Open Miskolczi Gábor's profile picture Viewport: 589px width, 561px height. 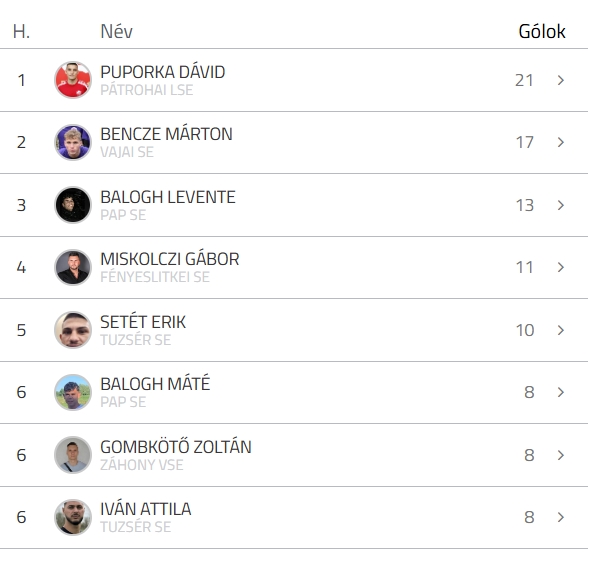click(x=73, y=267)
